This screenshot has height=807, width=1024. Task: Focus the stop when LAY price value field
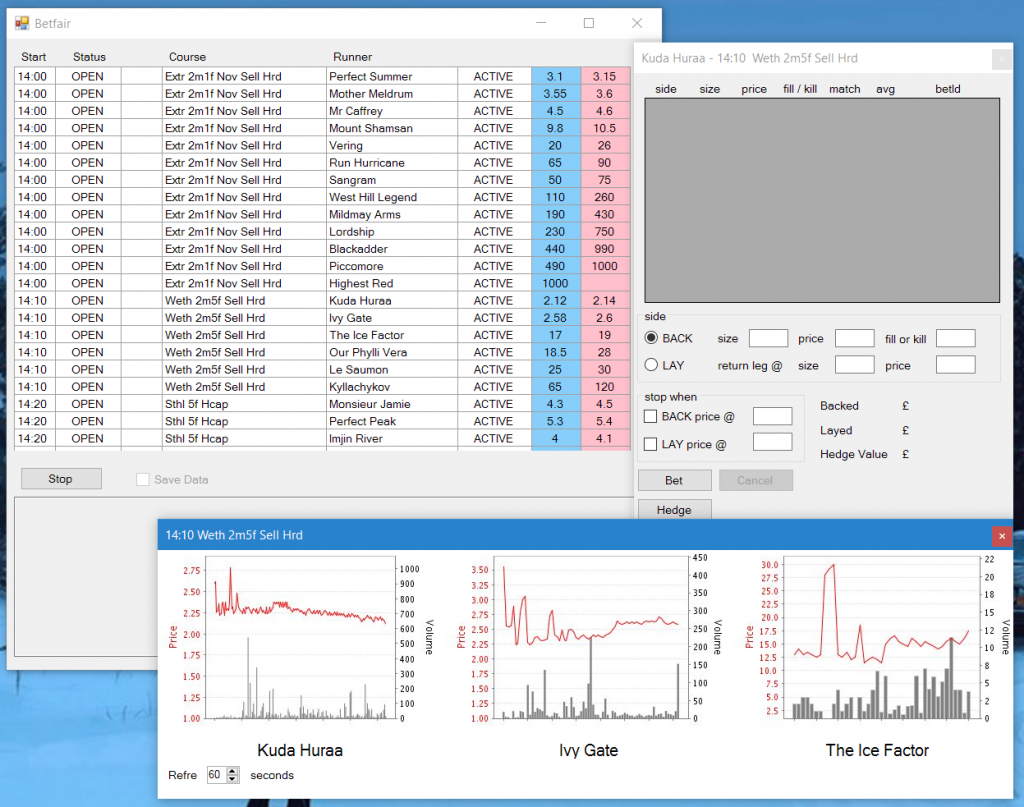click(x=772, y=442)
